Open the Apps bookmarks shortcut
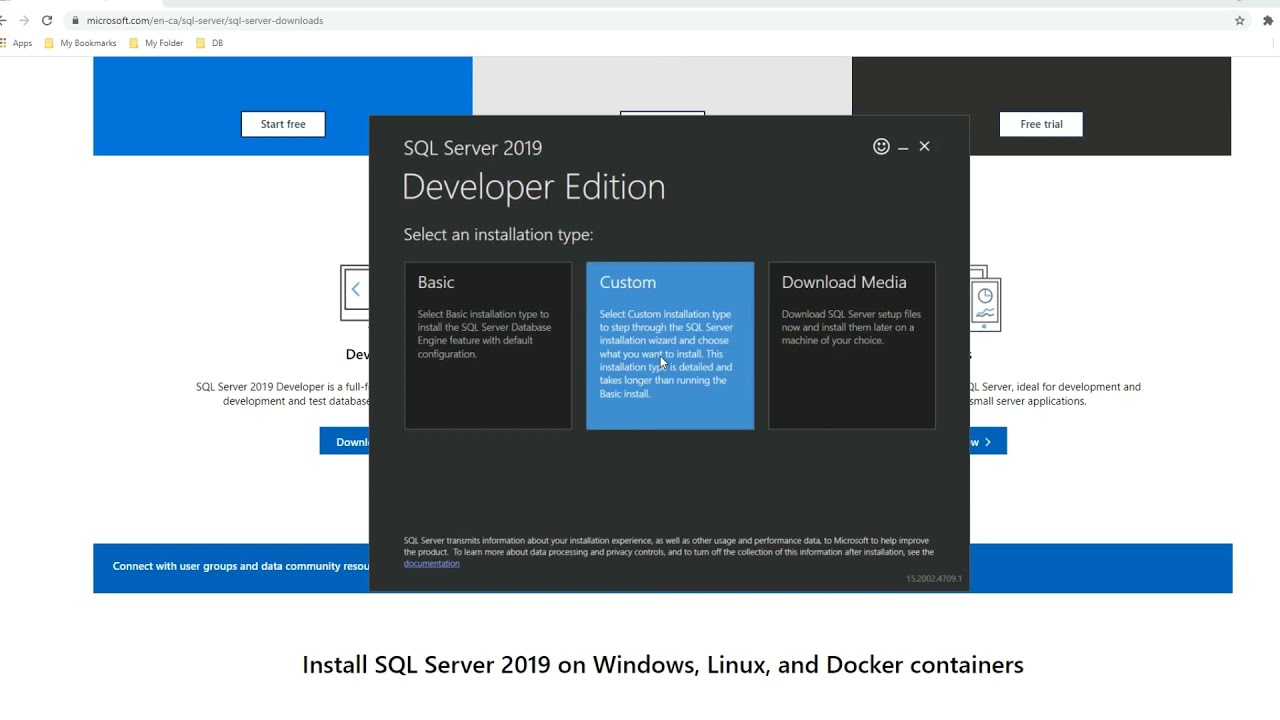 (16, 43)
